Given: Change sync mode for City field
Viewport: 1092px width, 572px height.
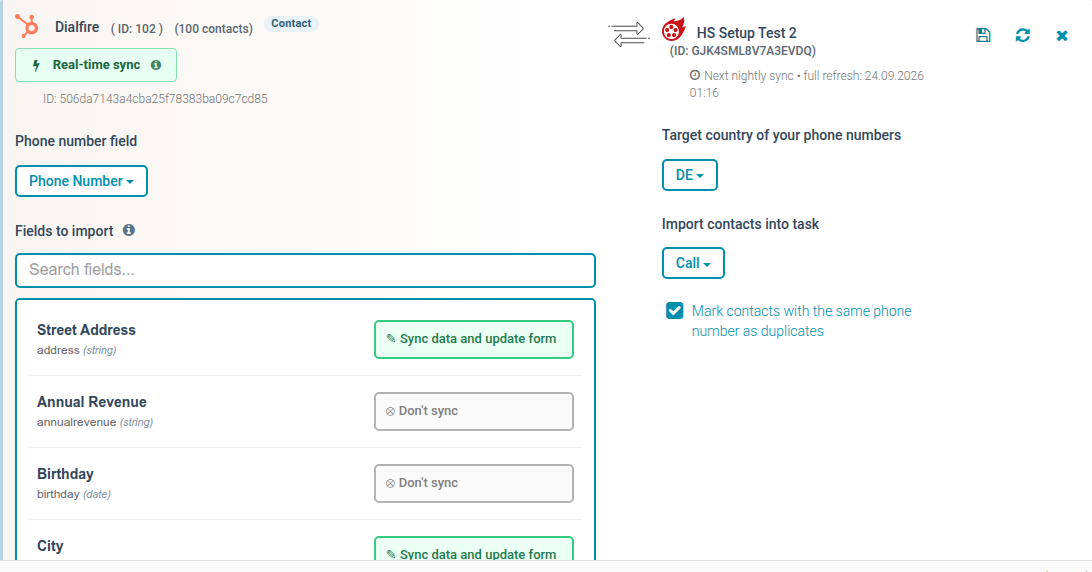Looking at the screenshot, I should click(474, 549).
